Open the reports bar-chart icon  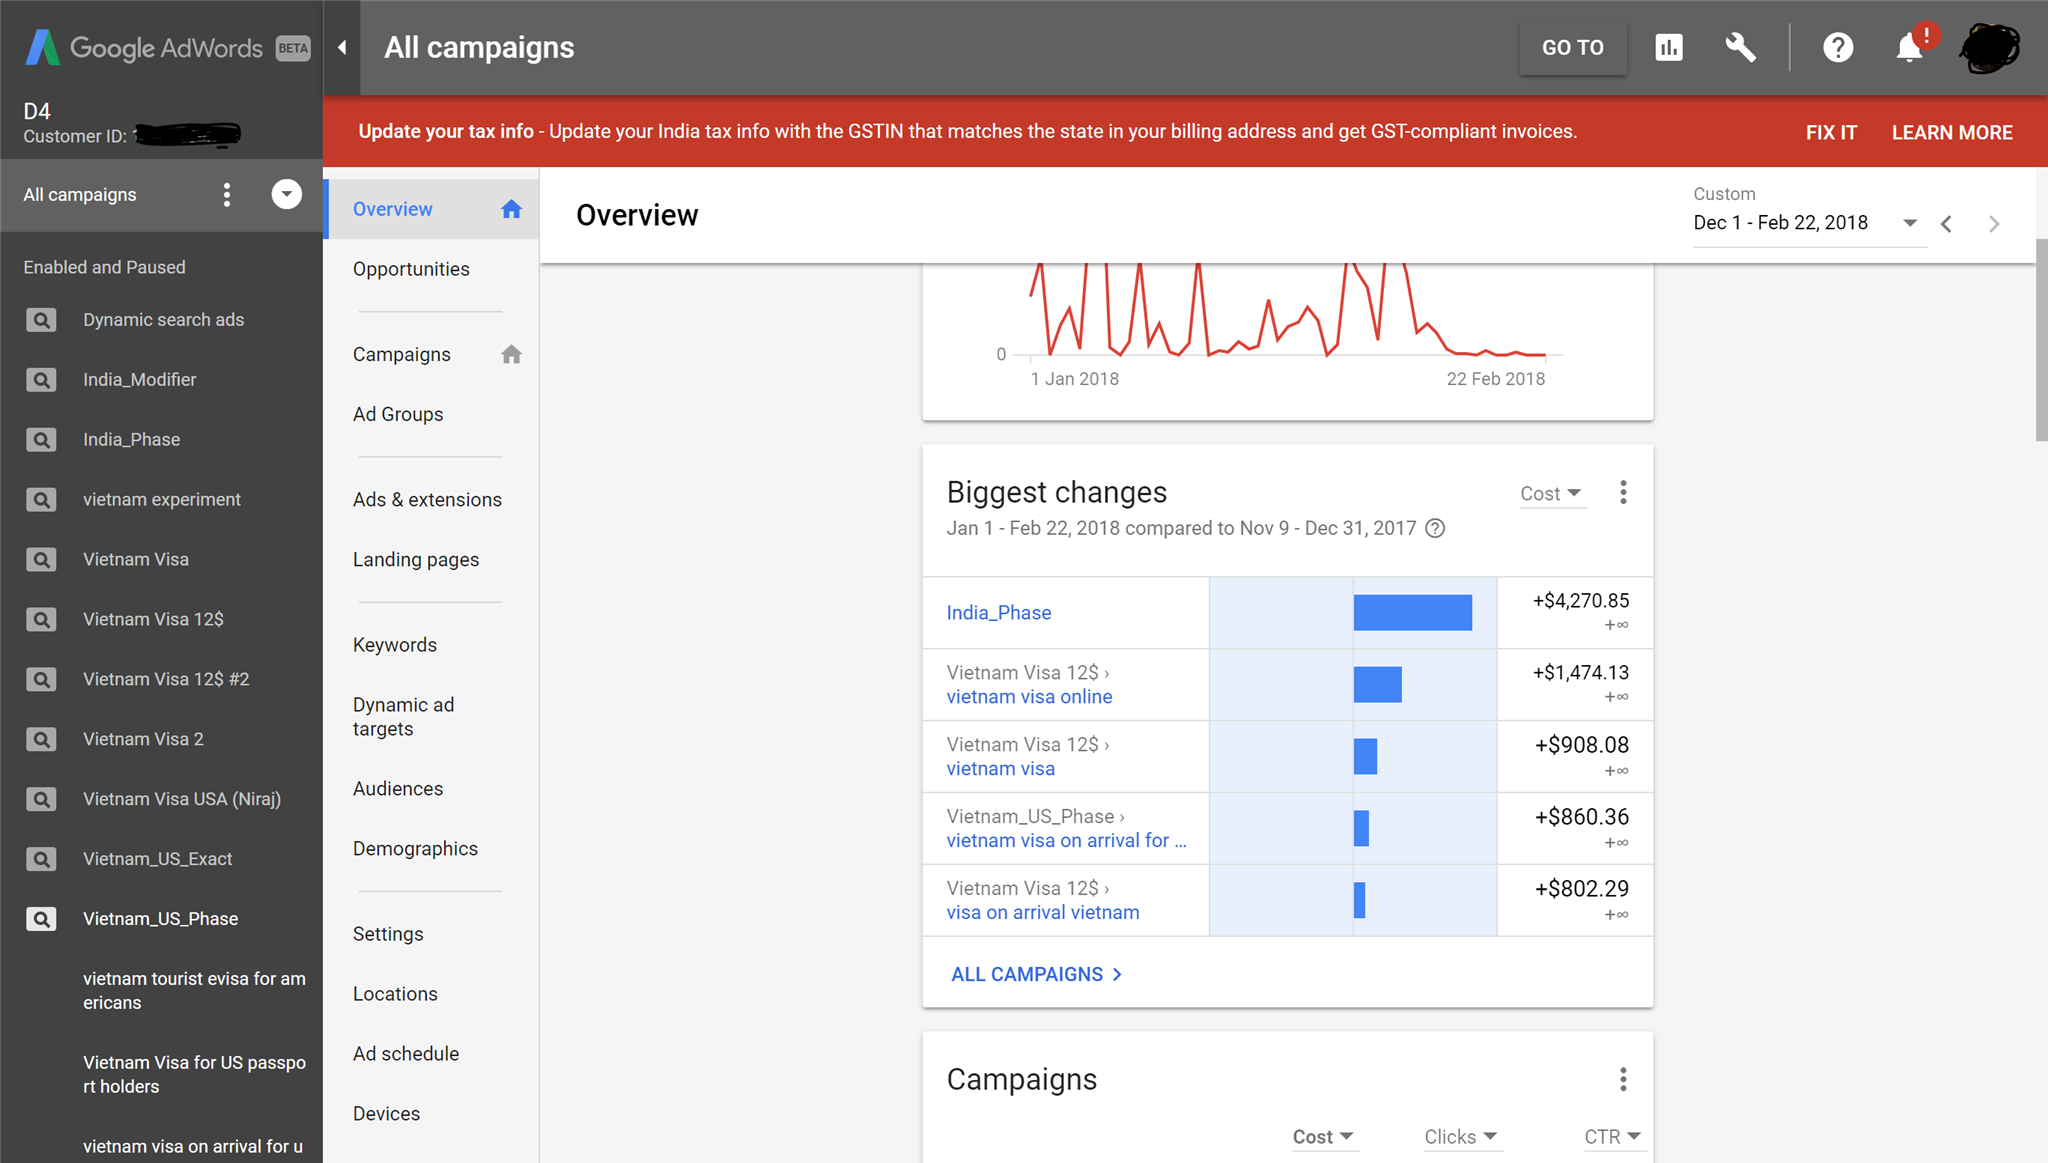tap(1669, 47)
